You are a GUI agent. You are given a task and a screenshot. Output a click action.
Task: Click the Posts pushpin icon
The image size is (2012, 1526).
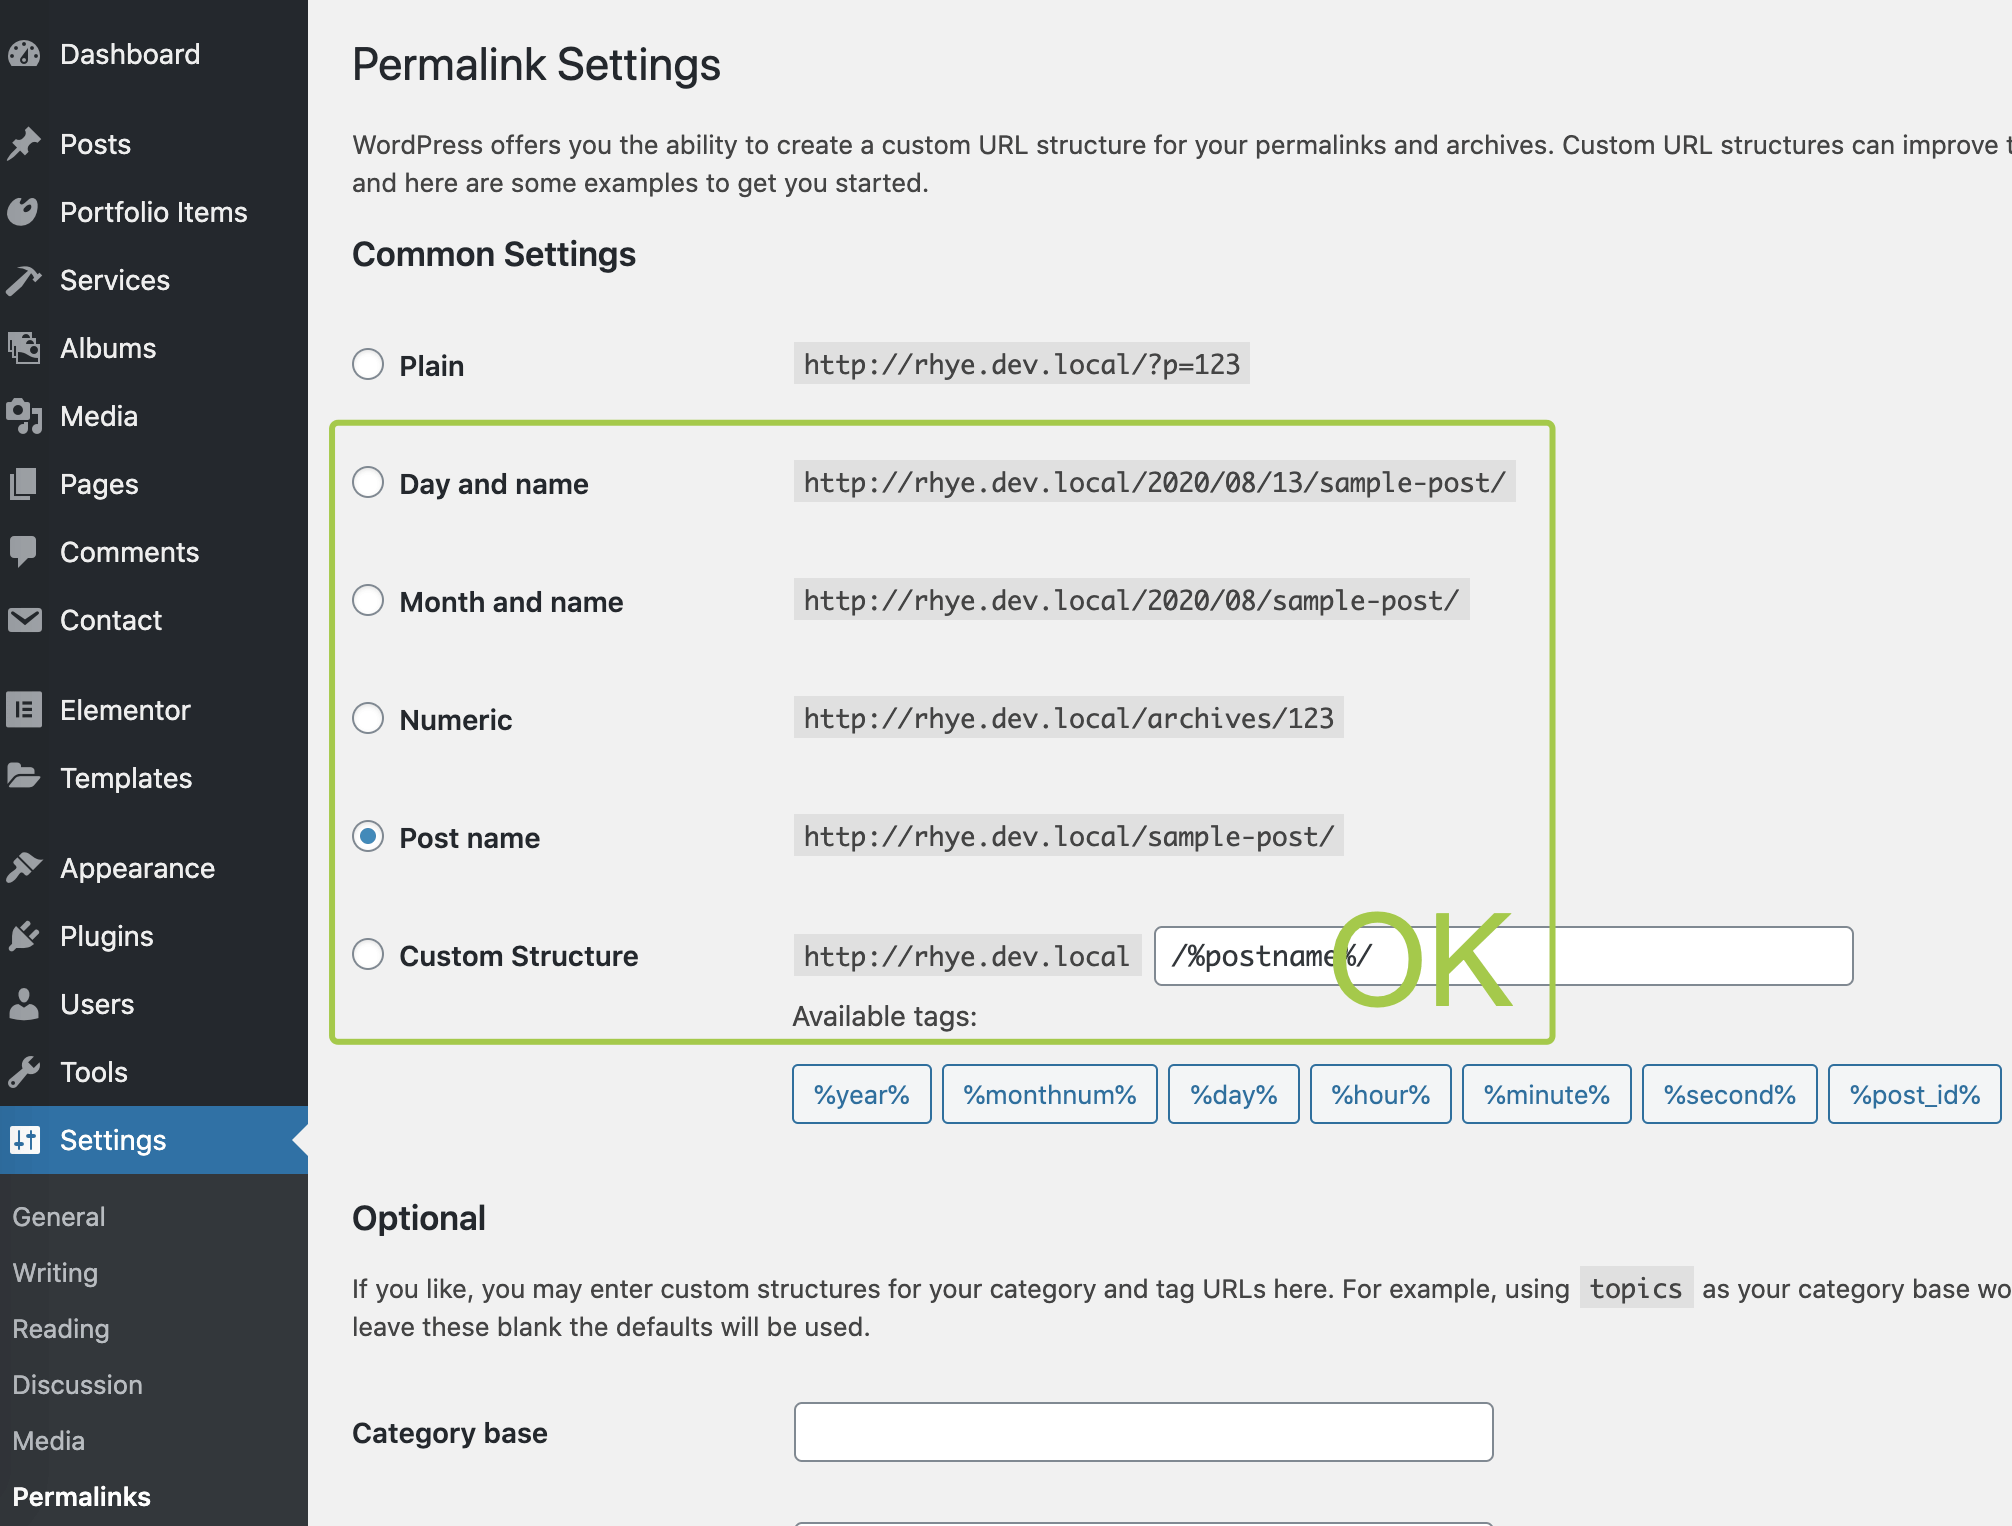coord(24,144)
